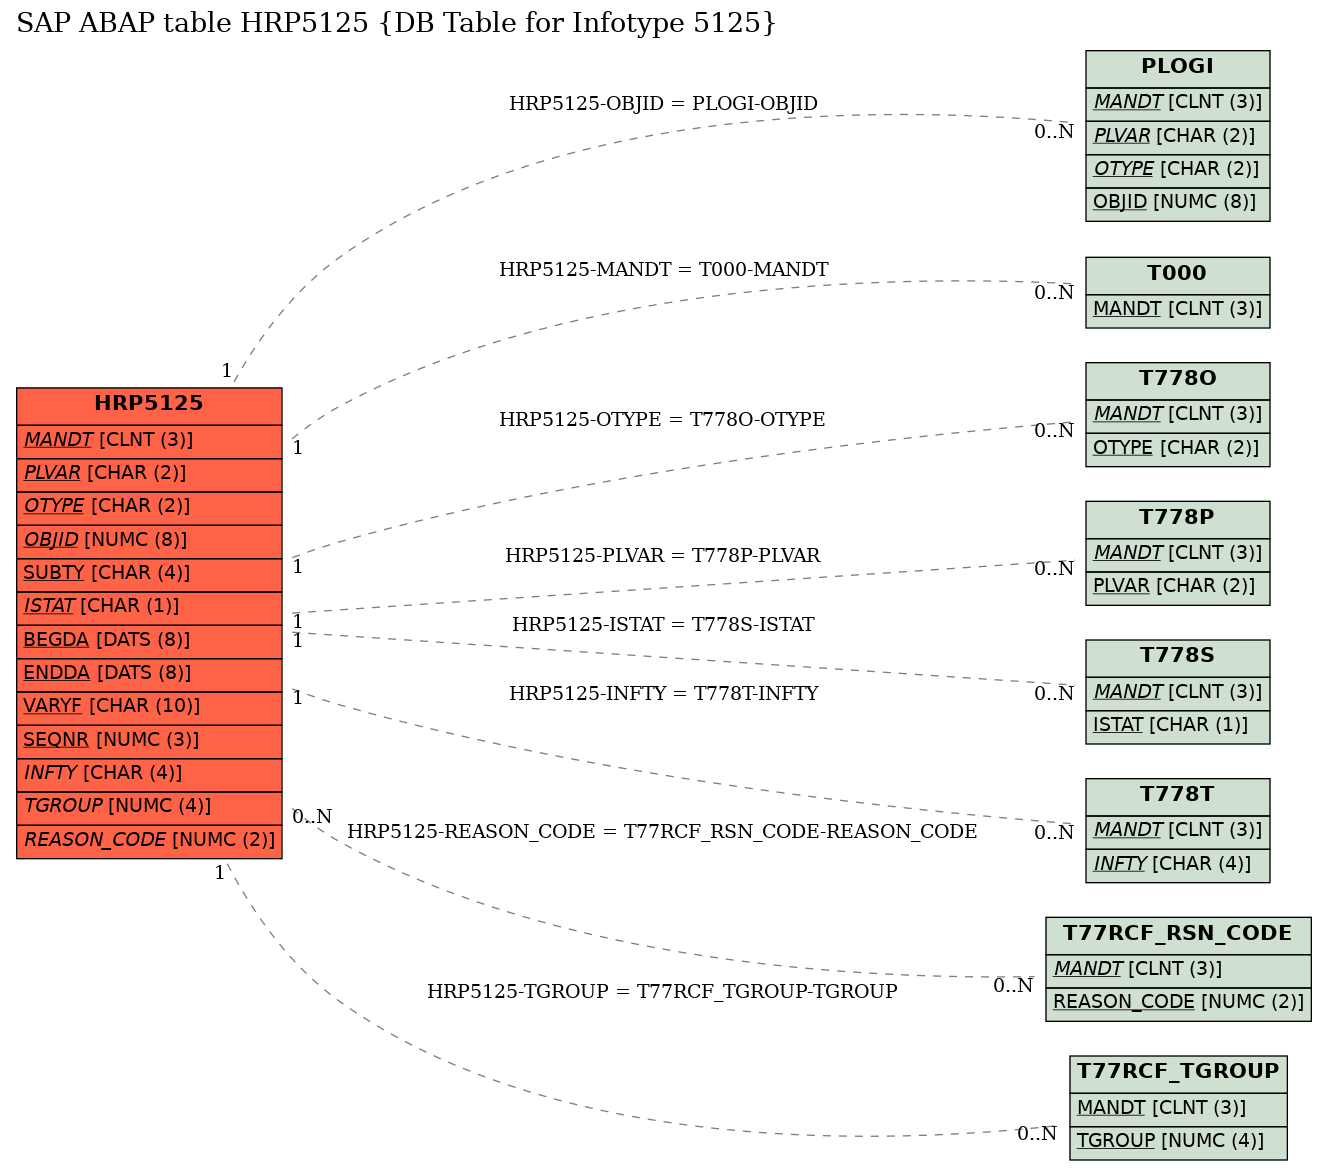Click the HRP5125-ISTAT = T778S-ISTAT relation label
Screen dimensions: 1327x1171
click(x=663, y=624)
